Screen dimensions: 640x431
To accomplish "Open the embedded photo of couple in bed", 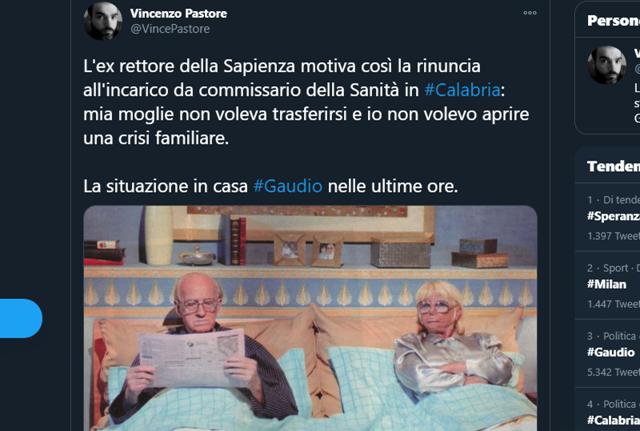I will click(x=310, y=318).
